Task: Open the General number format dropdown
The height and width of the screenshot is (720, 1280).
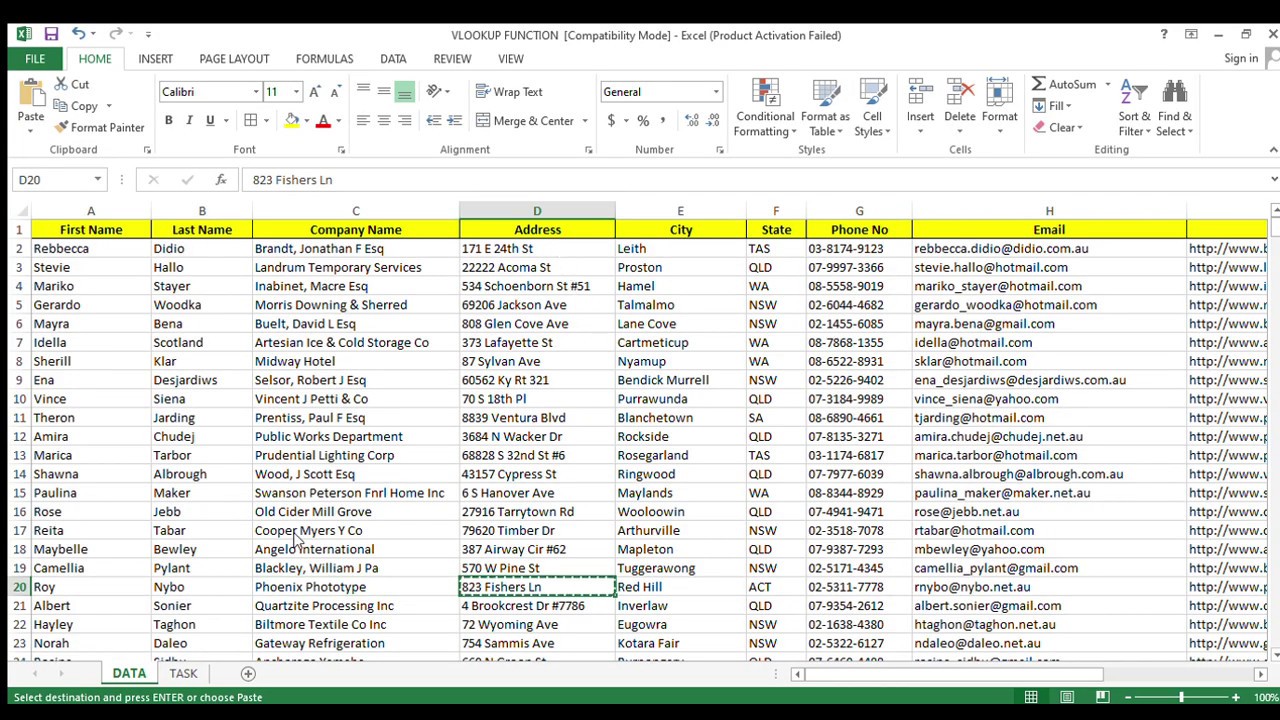Action: pos(716,92)
